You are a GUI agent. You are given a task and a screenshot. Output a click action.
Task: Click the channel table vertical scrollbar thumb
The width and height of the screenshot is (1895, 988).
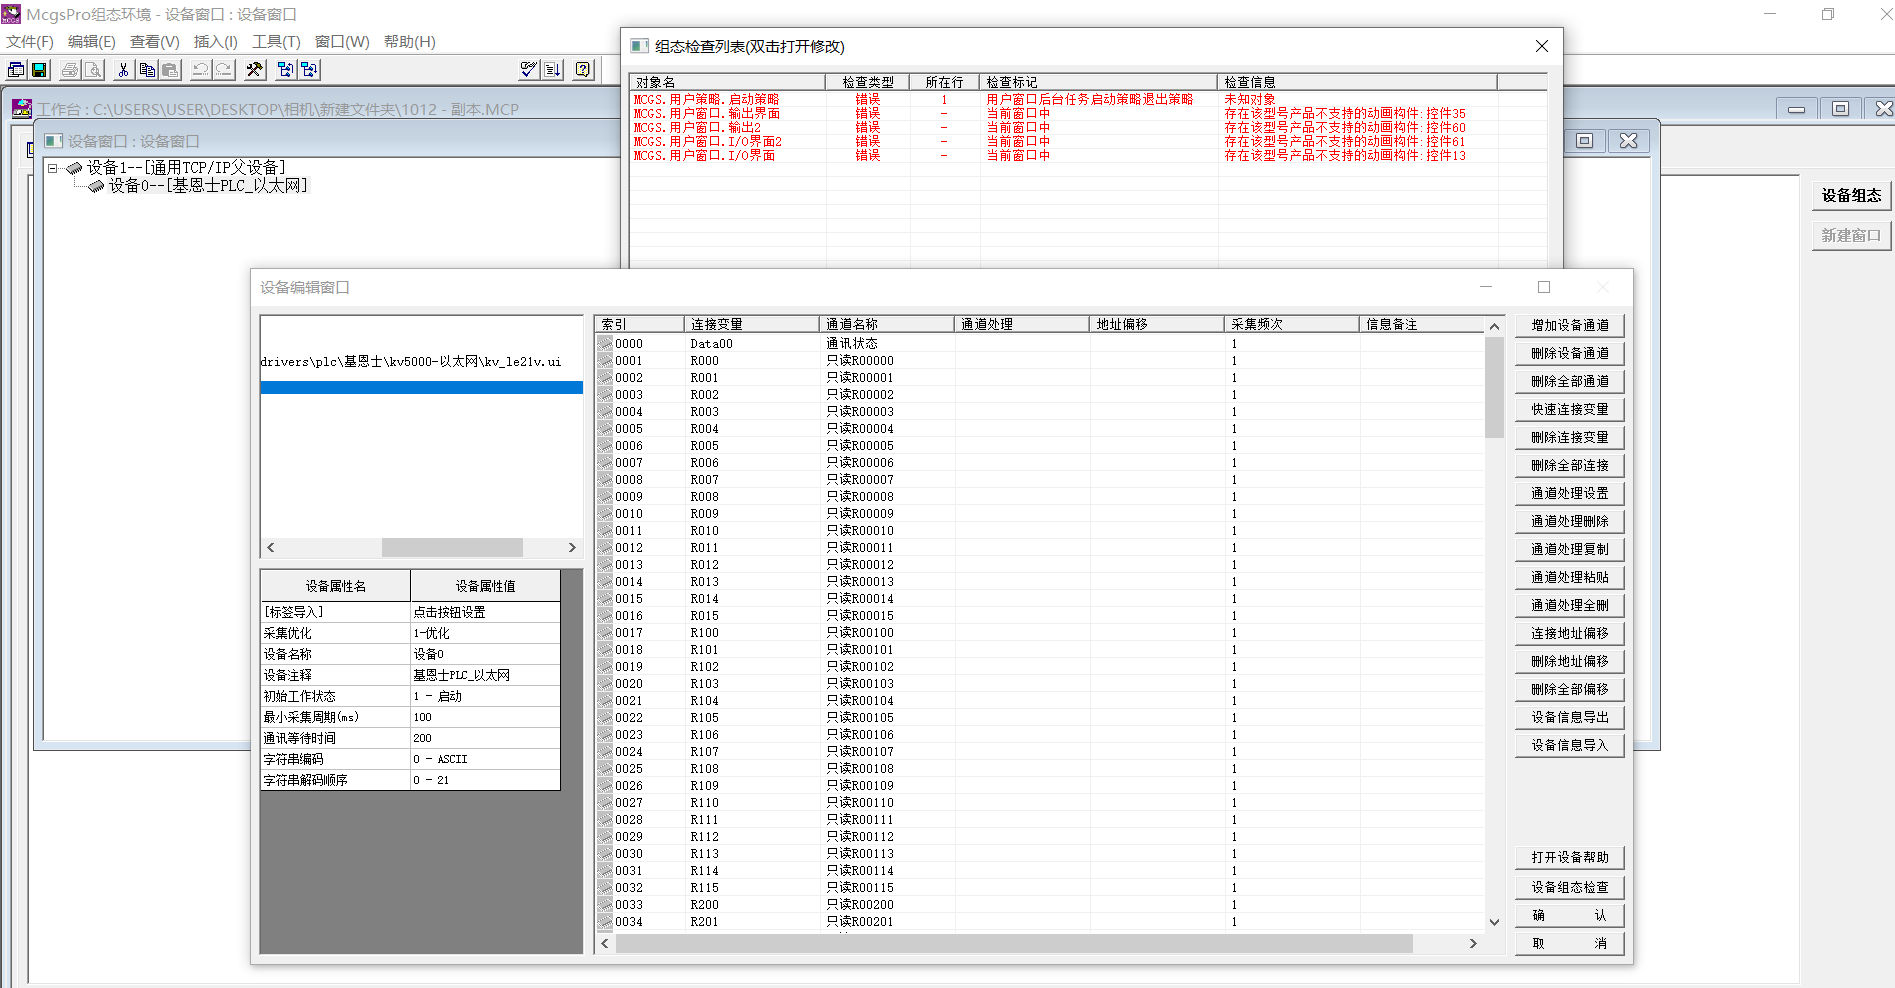click(1494, 387)
